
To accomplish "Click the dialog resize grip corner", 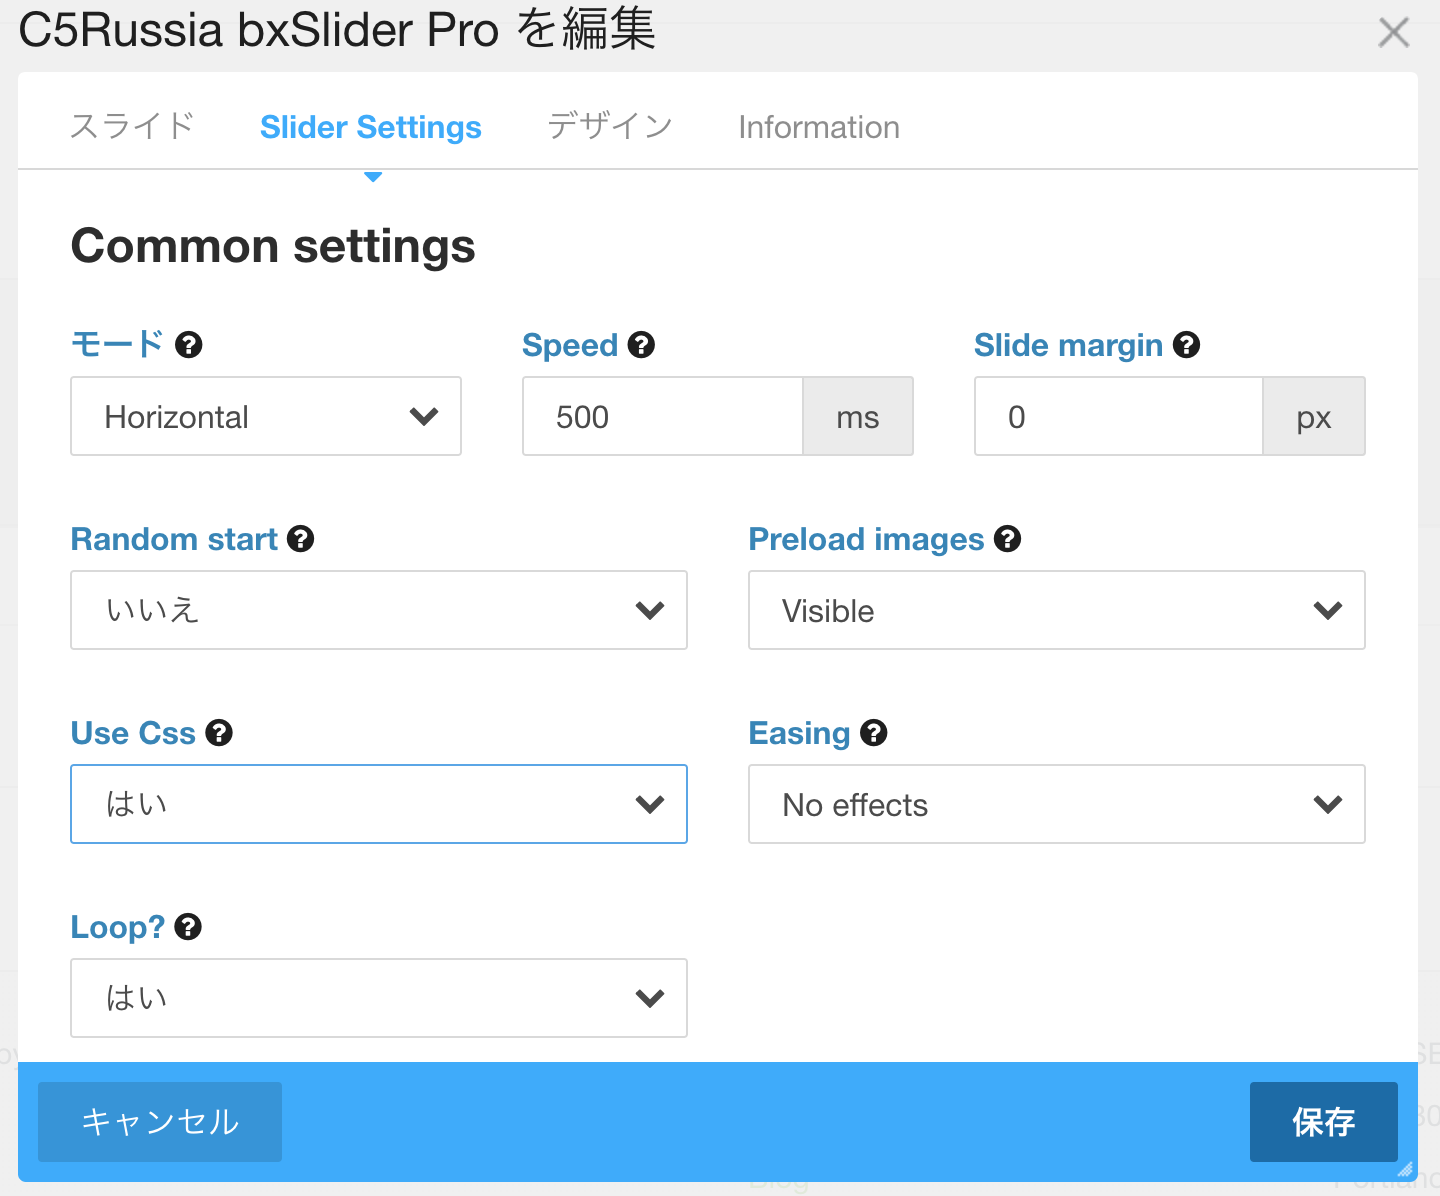I will click(1405, 1169).
